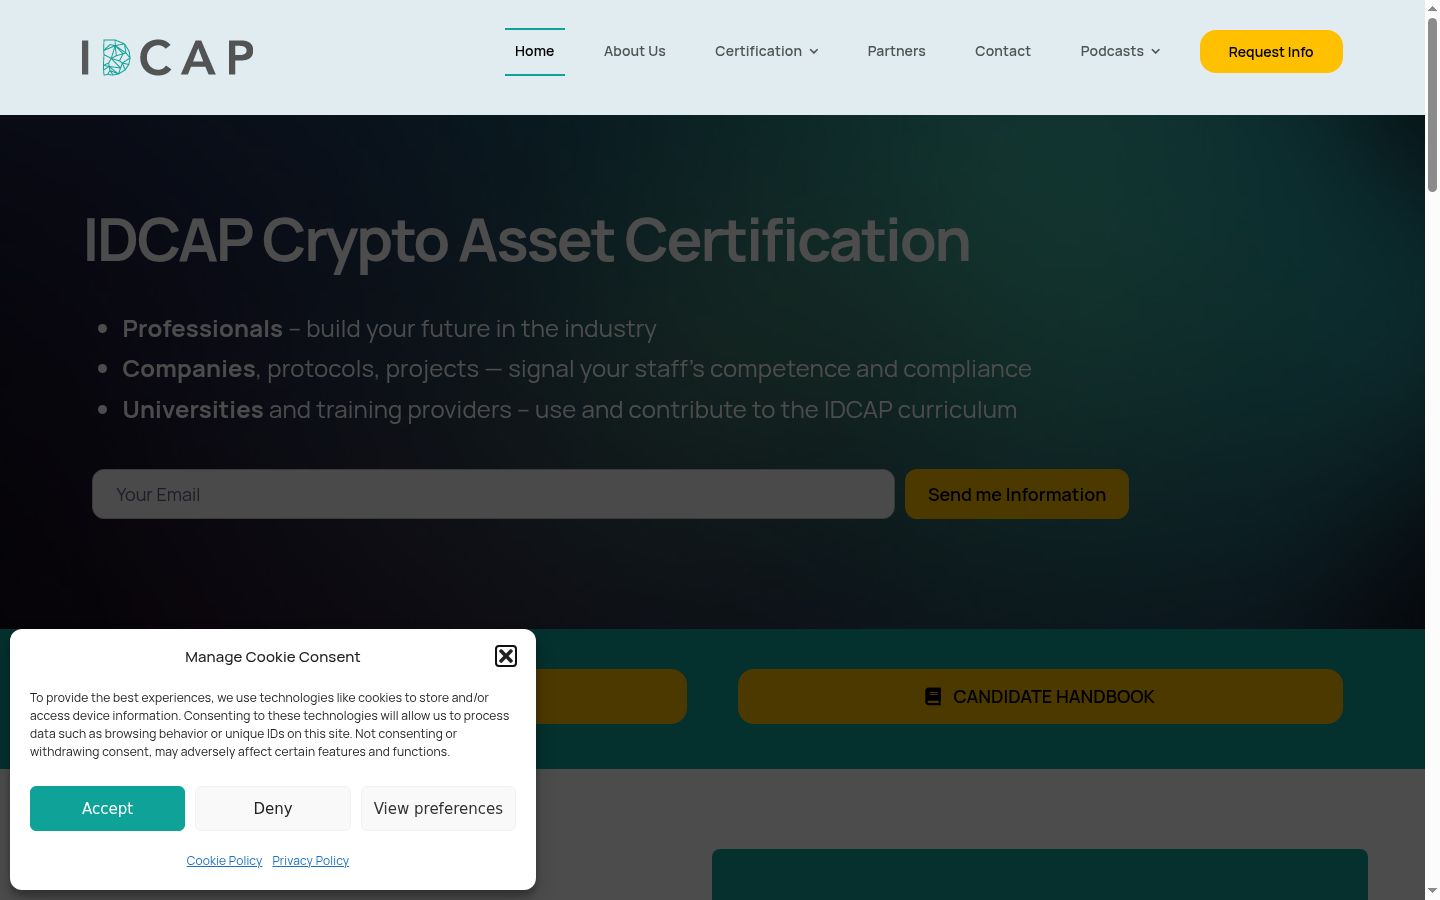Open View preferences for cookies
This screenshot has width=1440, height=900.
click(438, 808)
